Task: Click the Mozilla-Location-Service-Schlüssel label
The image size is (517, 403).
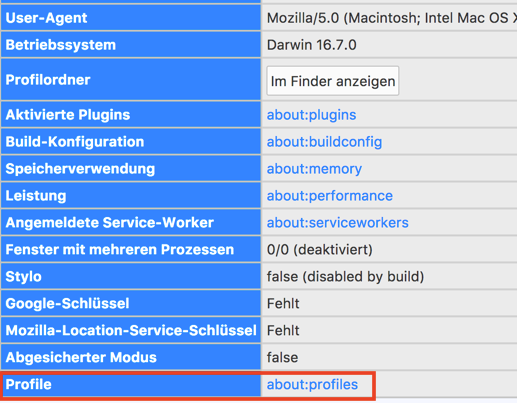Action: point(131,331)
